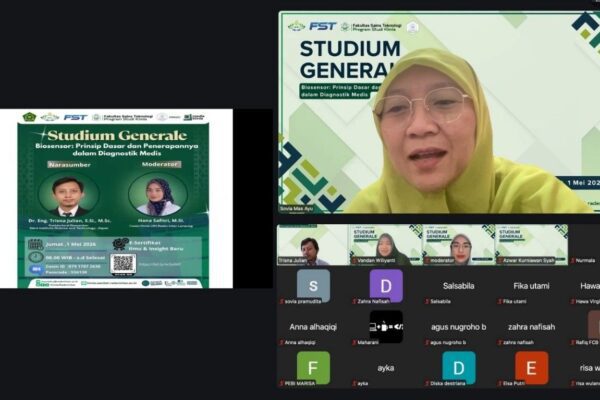Click muted mic icon beside small agus nugroho b label
Image resolution: width=600 pixels, height=400 pixels.
[427, 343]
